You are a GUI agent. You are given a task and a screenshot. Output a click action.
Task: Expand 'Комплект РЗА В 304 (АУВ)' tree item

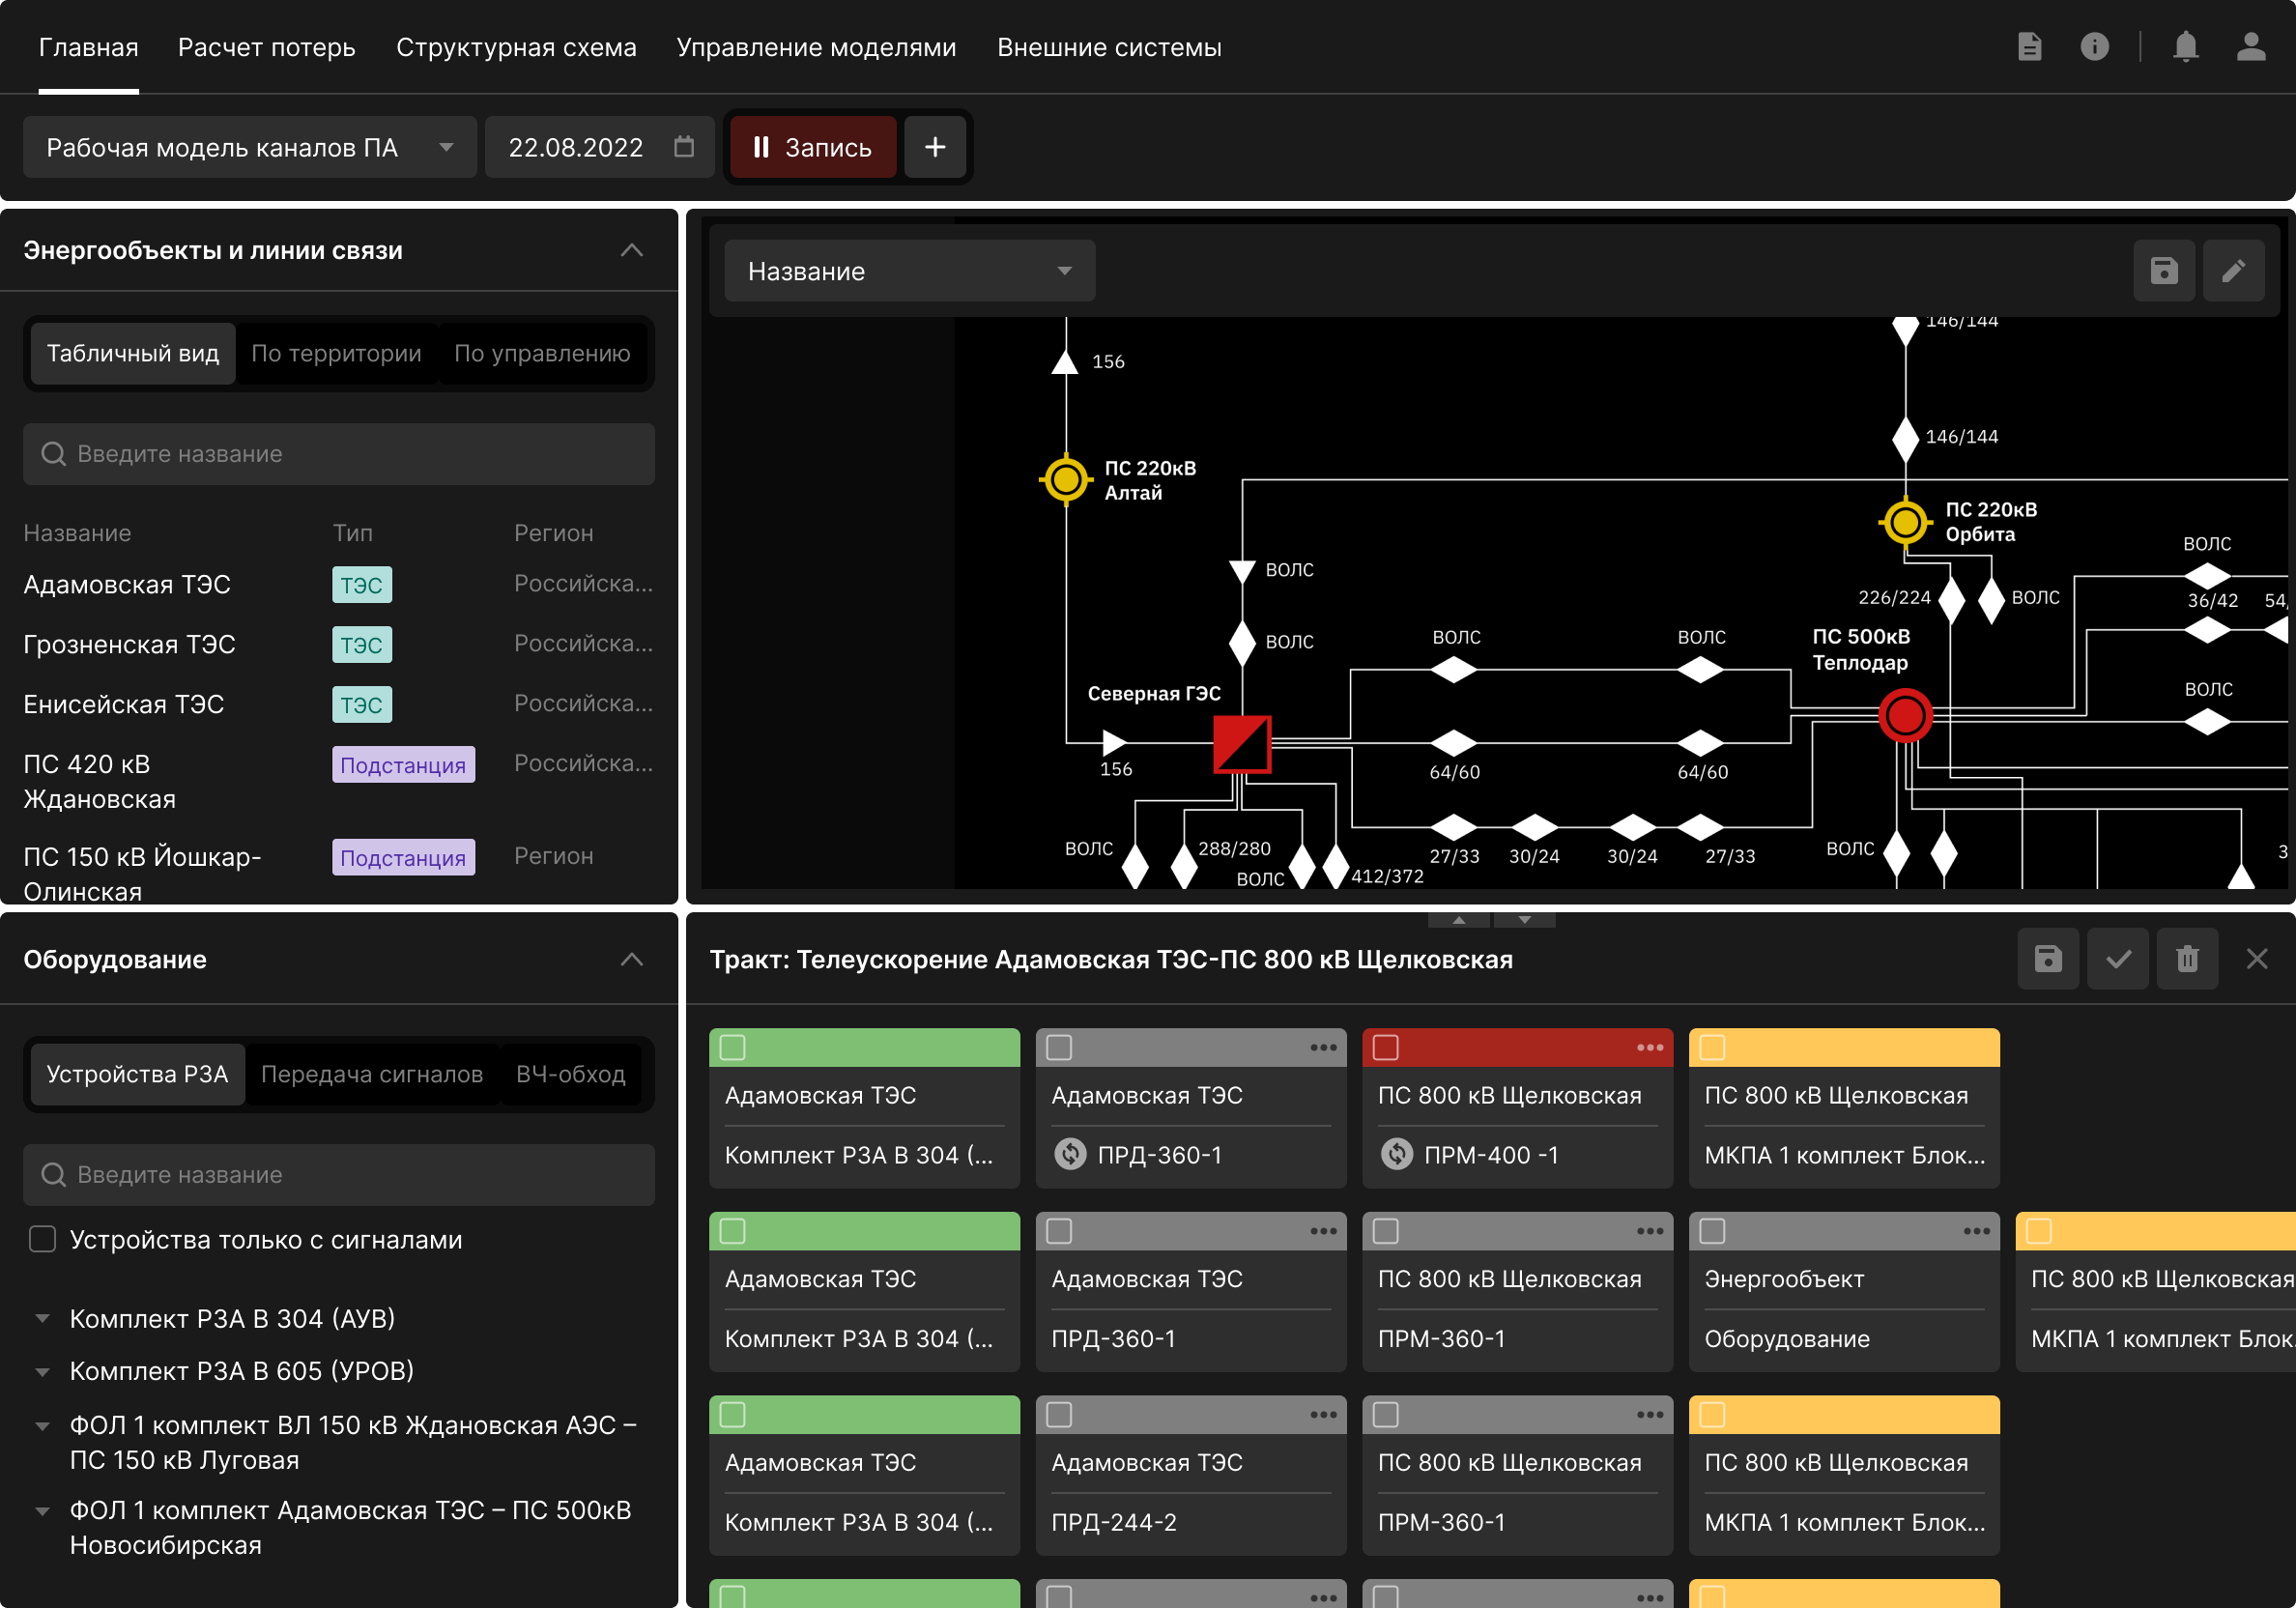click(x=41, y=1318)
